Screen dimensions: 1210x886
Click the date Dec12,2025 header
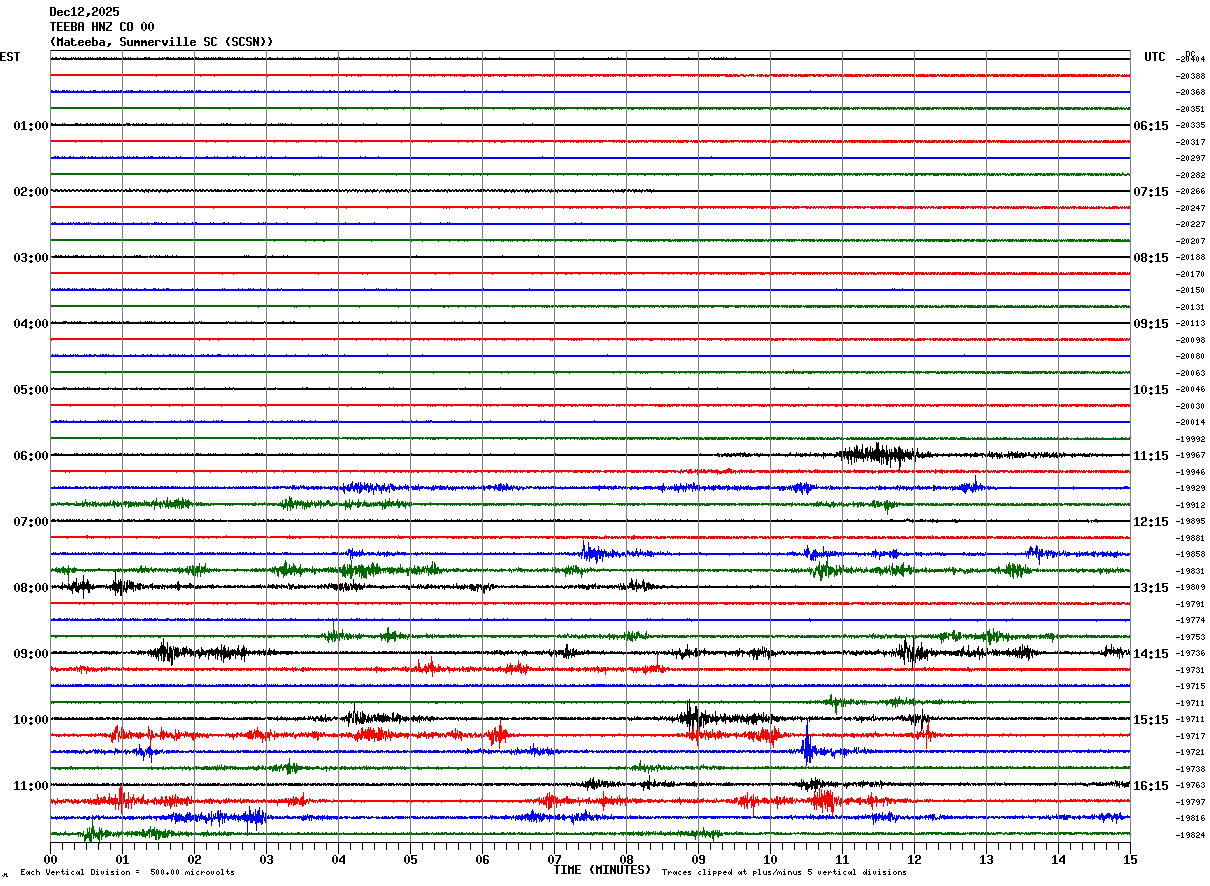pyautogui.click(x=84, y=12)
